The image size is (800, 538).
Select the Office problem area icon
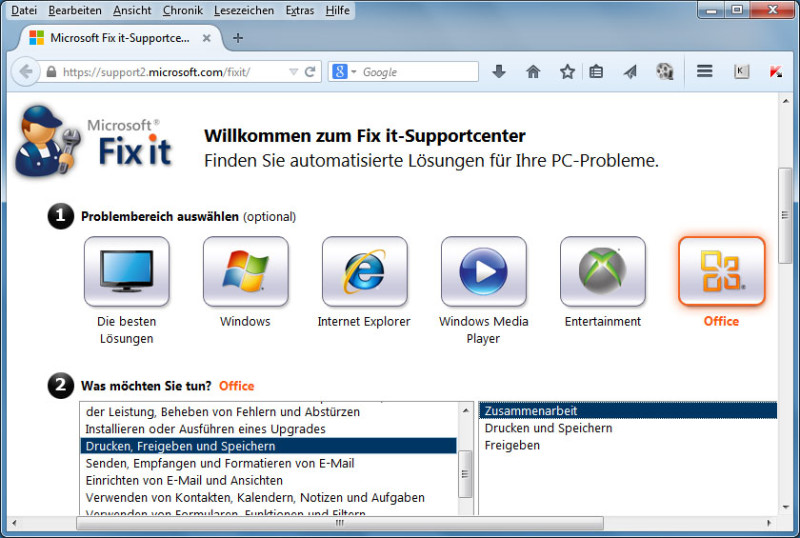click(721, 271)
